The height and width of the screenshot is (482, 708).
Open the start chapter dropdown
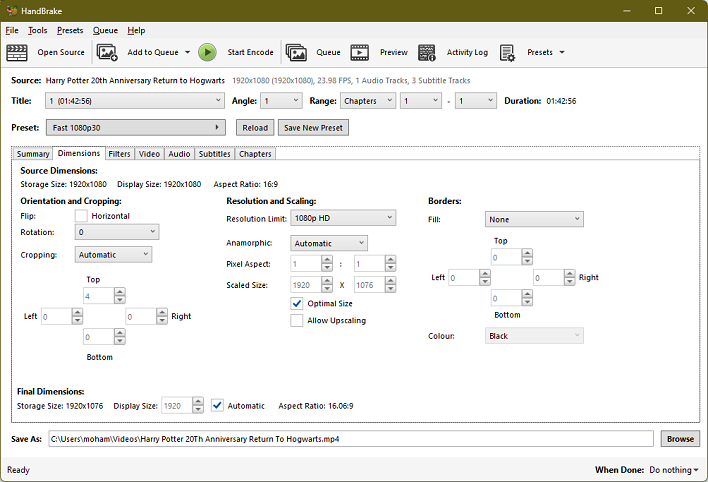click(x=421, y=101)
